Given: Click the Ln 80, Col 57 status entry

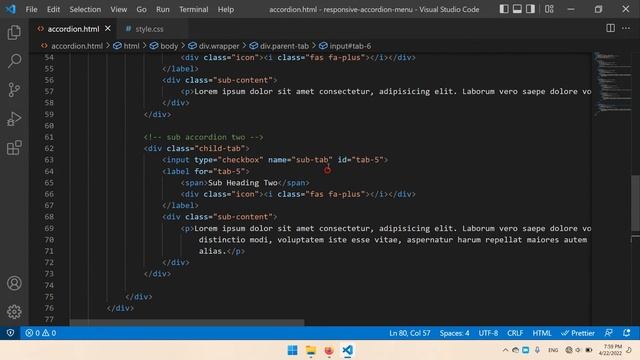Looking at the screenshot, I should [x=409, y=333].
